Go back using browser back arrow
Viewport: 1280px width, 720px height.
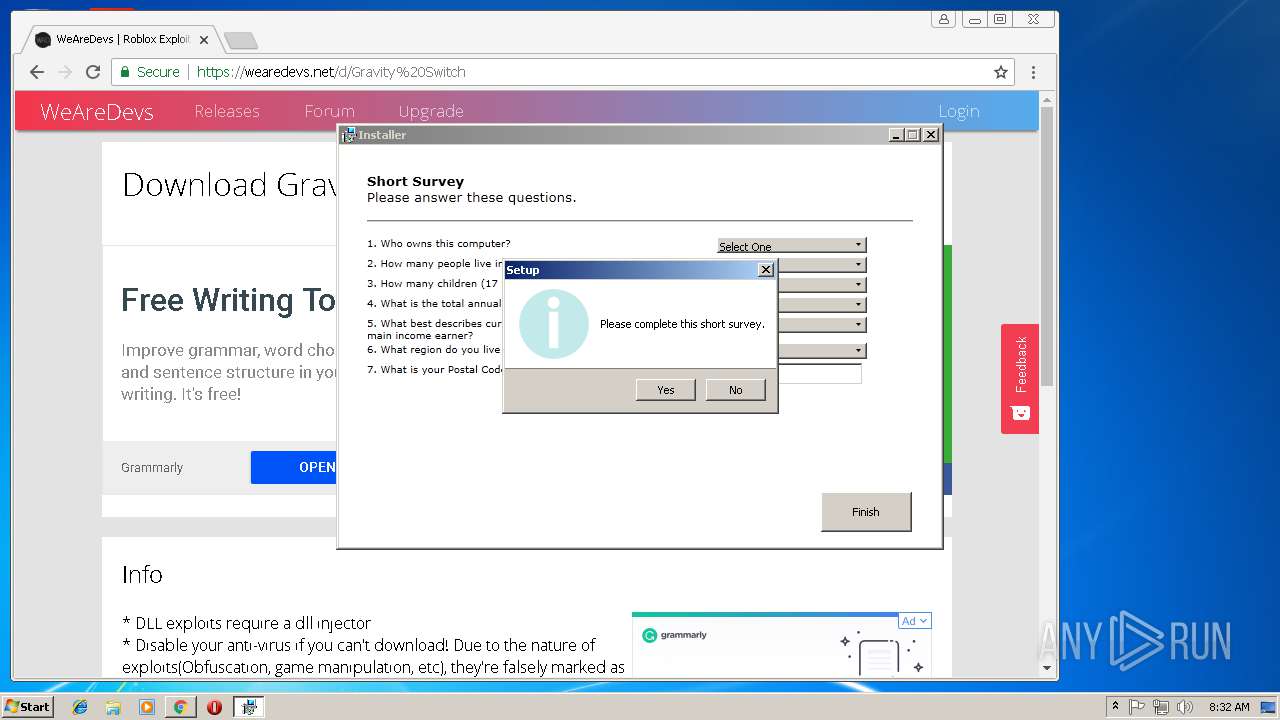(x=37, y=72)
